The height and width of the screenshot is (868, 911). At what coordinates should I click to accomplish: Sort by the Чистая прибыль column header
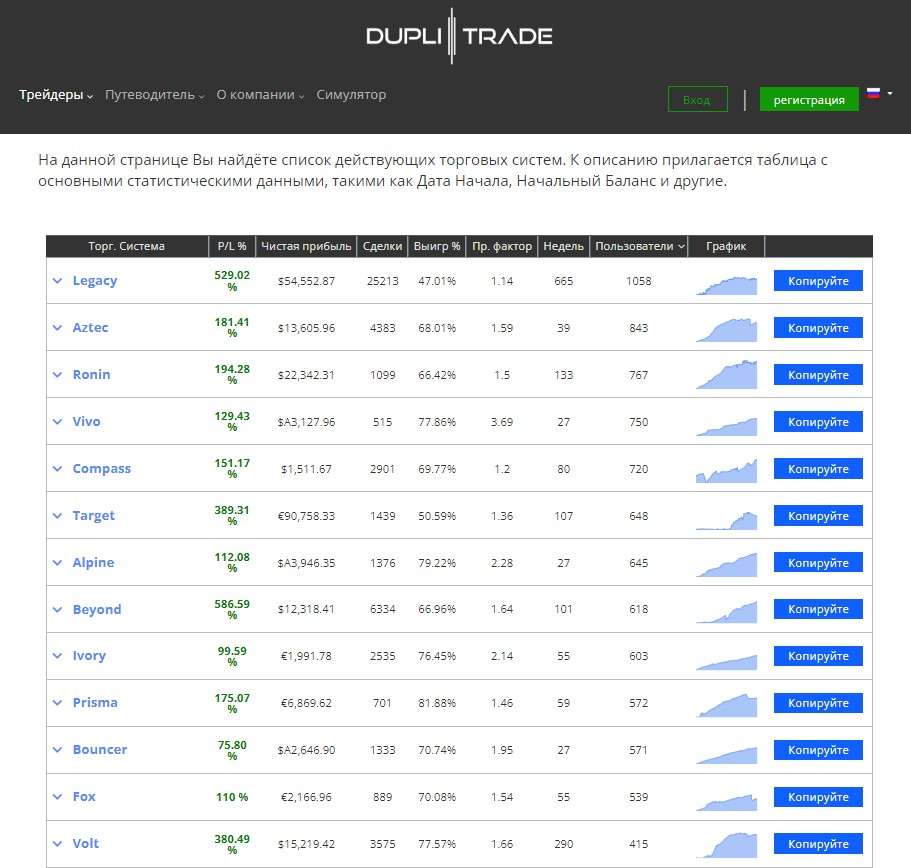(x=306, y=246)
